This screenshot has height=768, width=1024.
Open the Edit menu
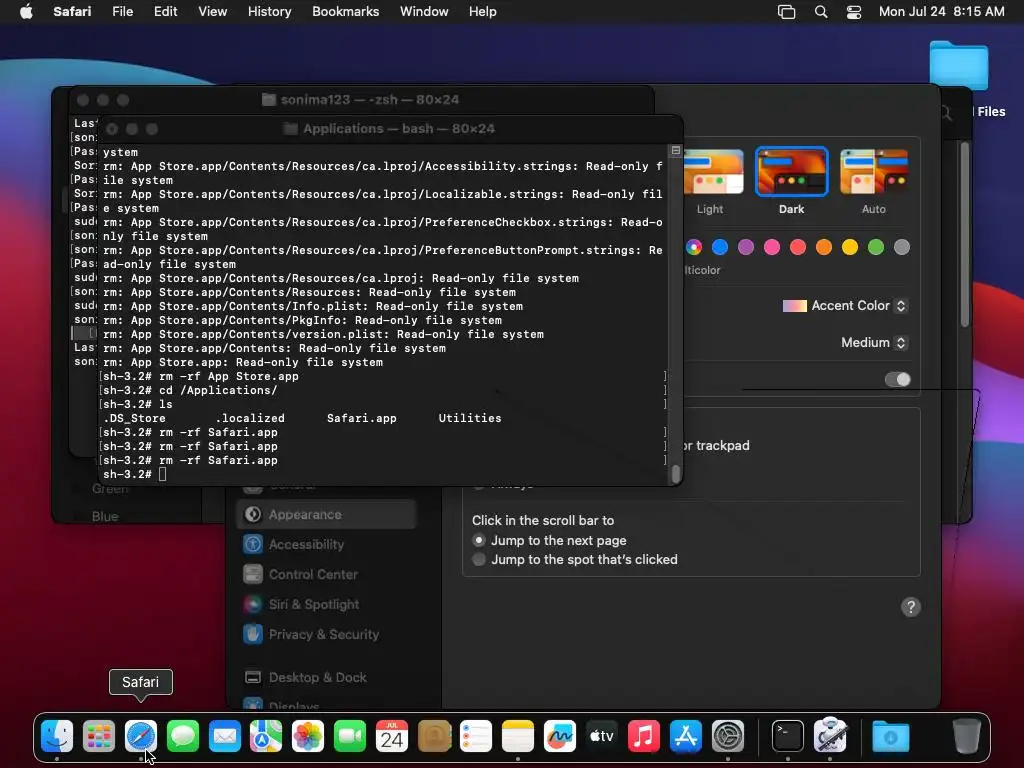click(165, 12)
